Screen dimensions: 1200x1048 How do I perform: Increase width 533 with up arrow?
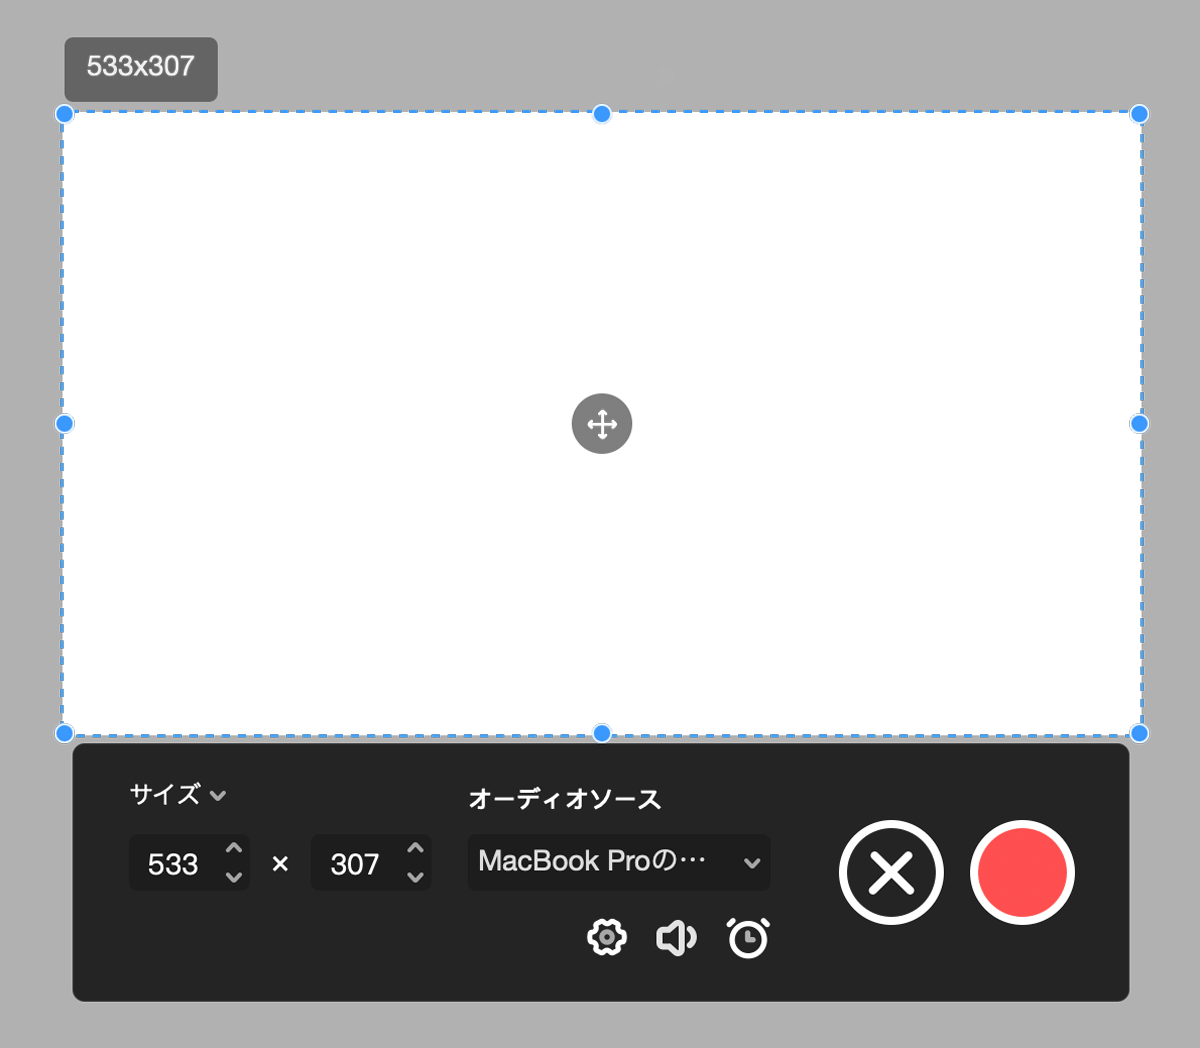pos(234,848)
